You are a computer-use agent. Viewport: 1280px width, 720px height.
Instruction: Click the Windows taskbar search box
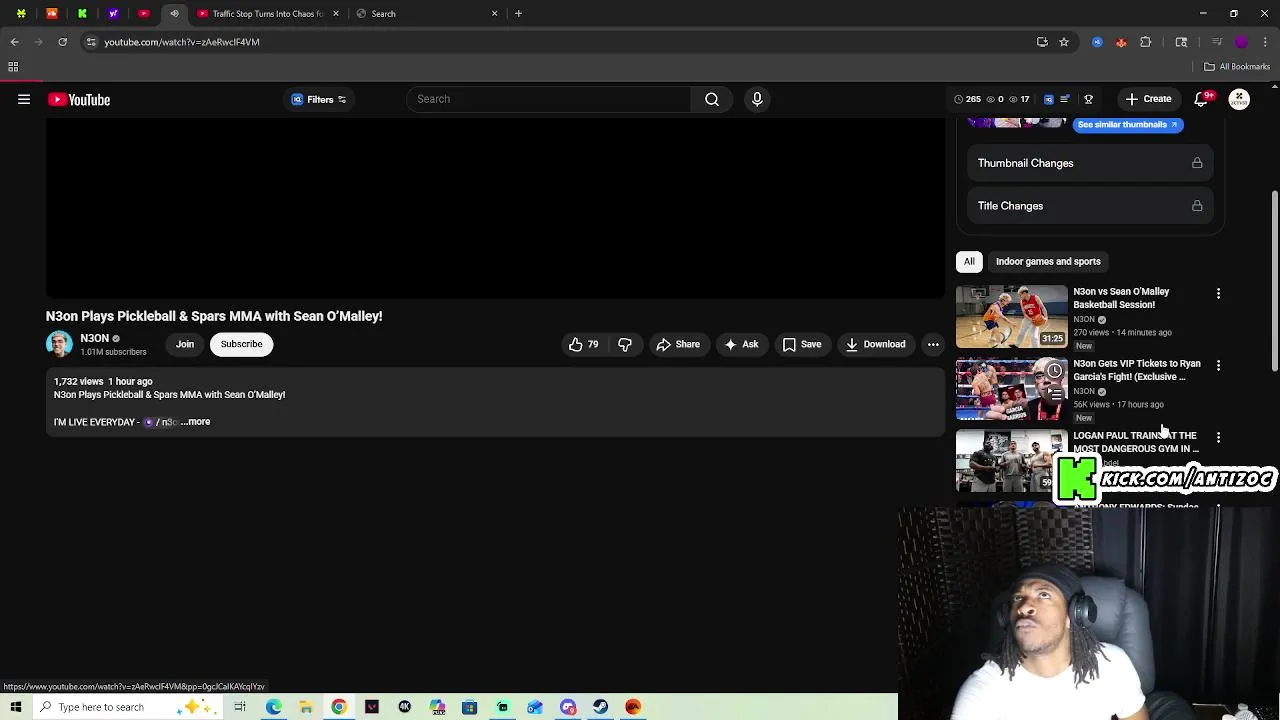pos(126,707)
